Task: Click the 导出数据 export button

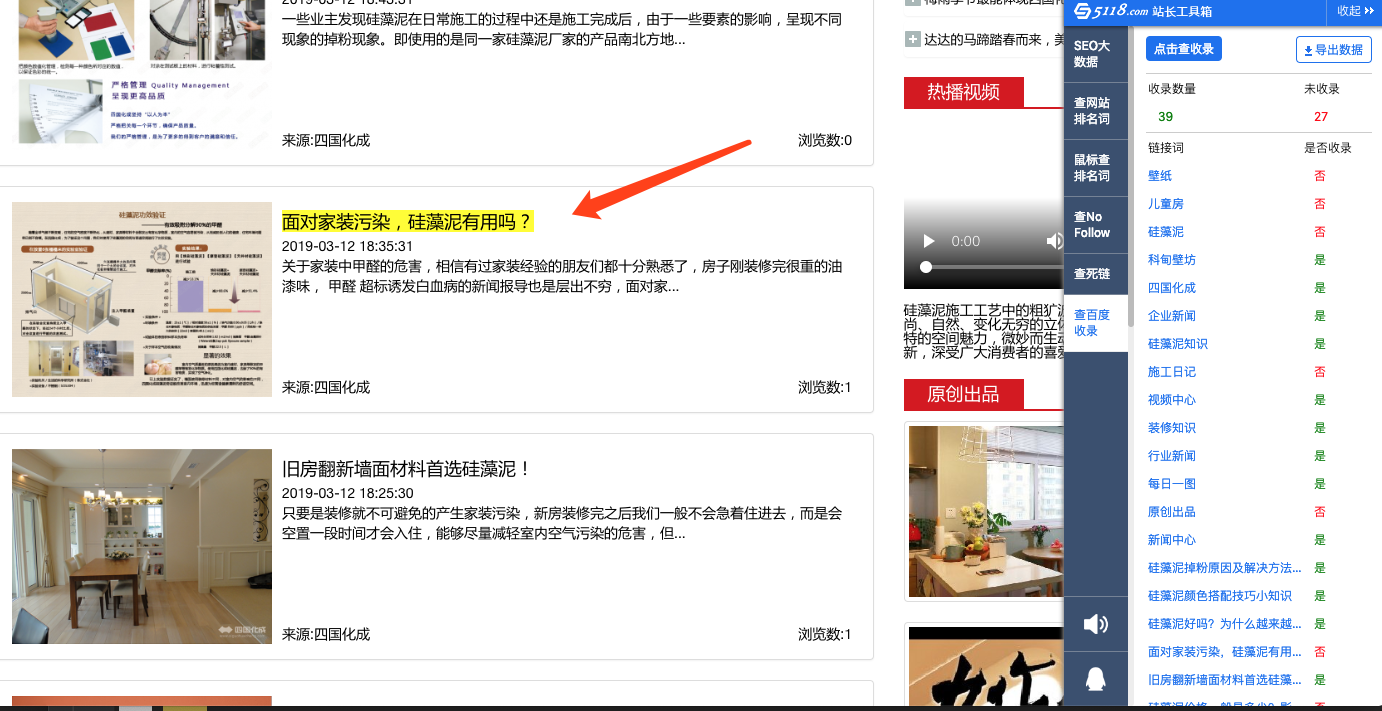Action: coord(1333,49)
